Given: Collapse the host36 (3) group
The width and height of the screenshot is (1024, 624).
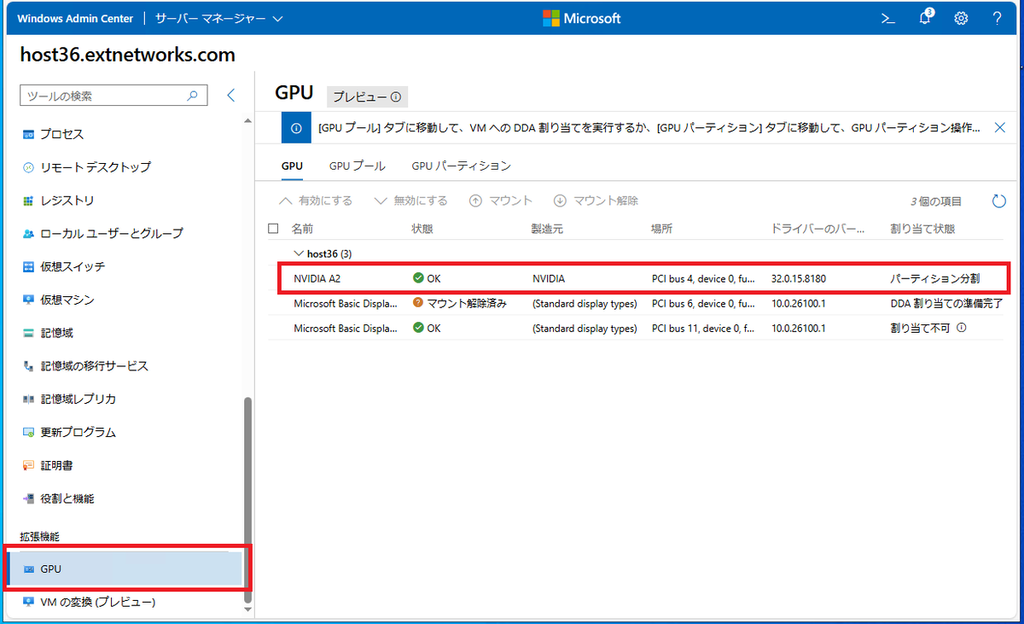Looking at the screenshot, I should [x=298, y=253].
